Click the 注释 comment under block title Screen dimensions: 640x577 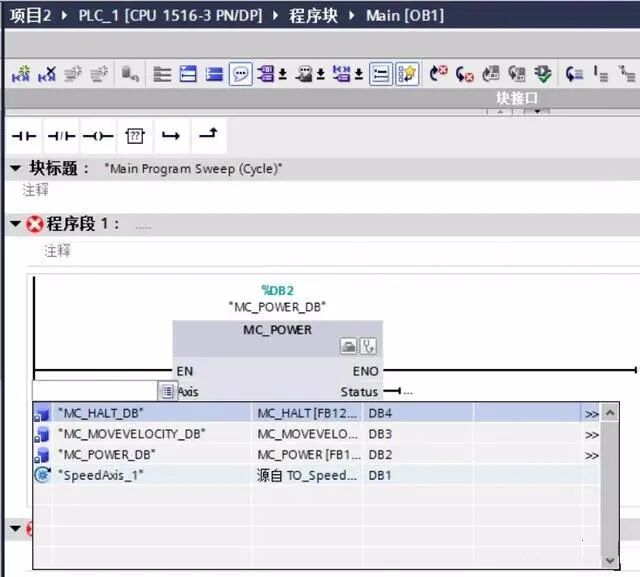36,190
